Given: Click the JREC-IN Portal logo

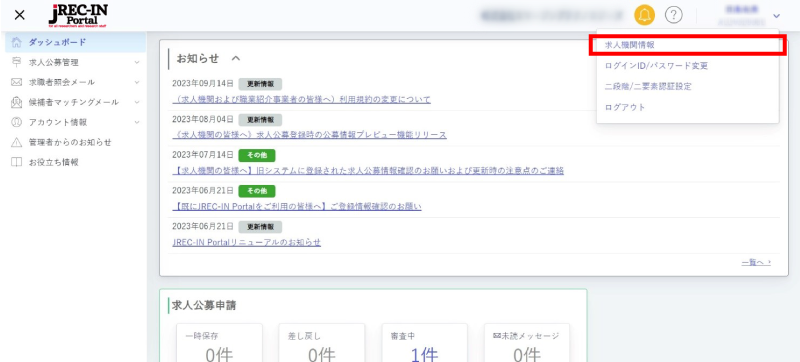Looking at the screenshot, I should (x=78, y=15).
